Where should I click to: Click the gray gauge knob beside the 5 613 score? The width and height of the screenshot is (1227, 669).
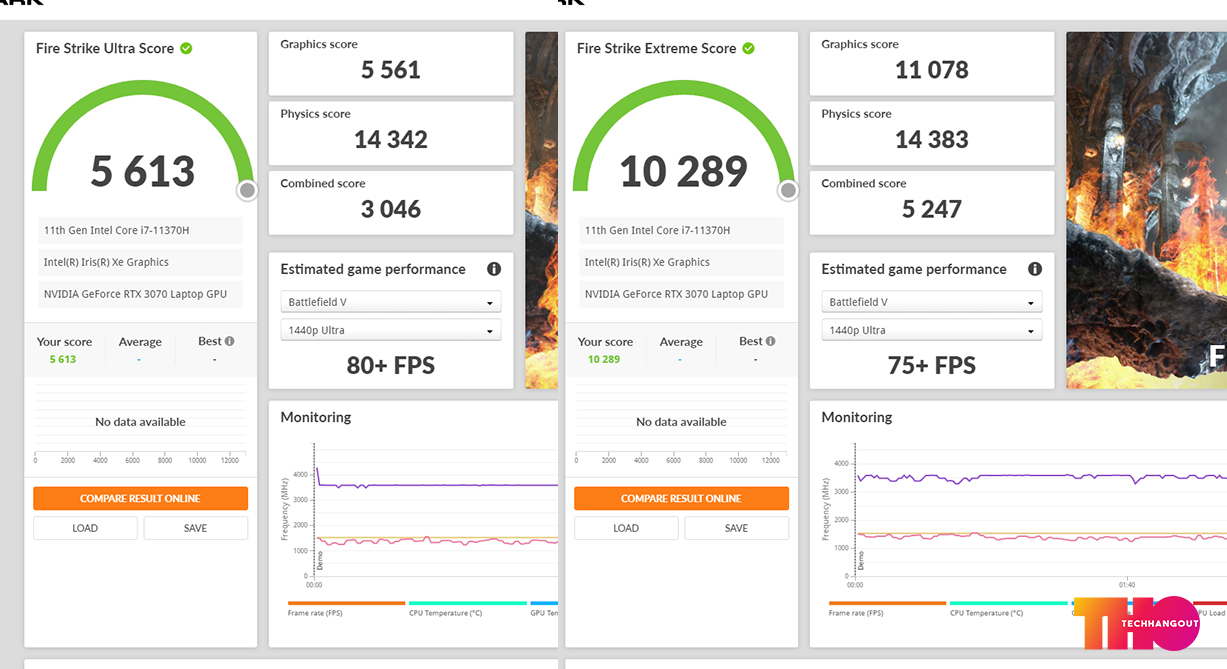click(247, 190)
